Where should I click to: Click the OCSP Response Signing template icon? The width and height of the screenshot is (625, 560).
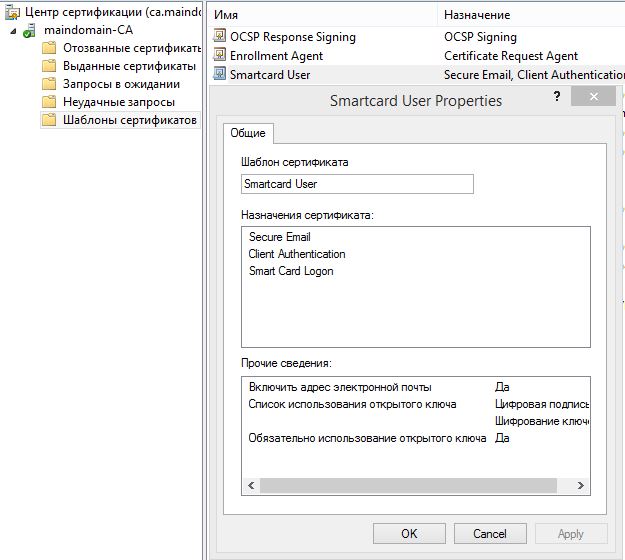(x=221, y=37)
